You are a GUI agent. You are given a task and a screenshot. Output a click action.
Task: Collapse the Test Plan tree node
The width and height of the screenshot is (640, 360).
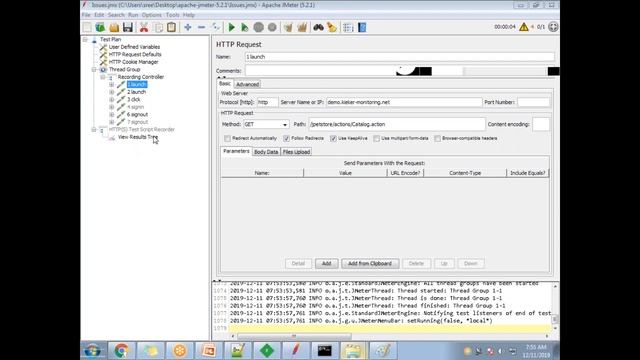click(x=85, y=40)
